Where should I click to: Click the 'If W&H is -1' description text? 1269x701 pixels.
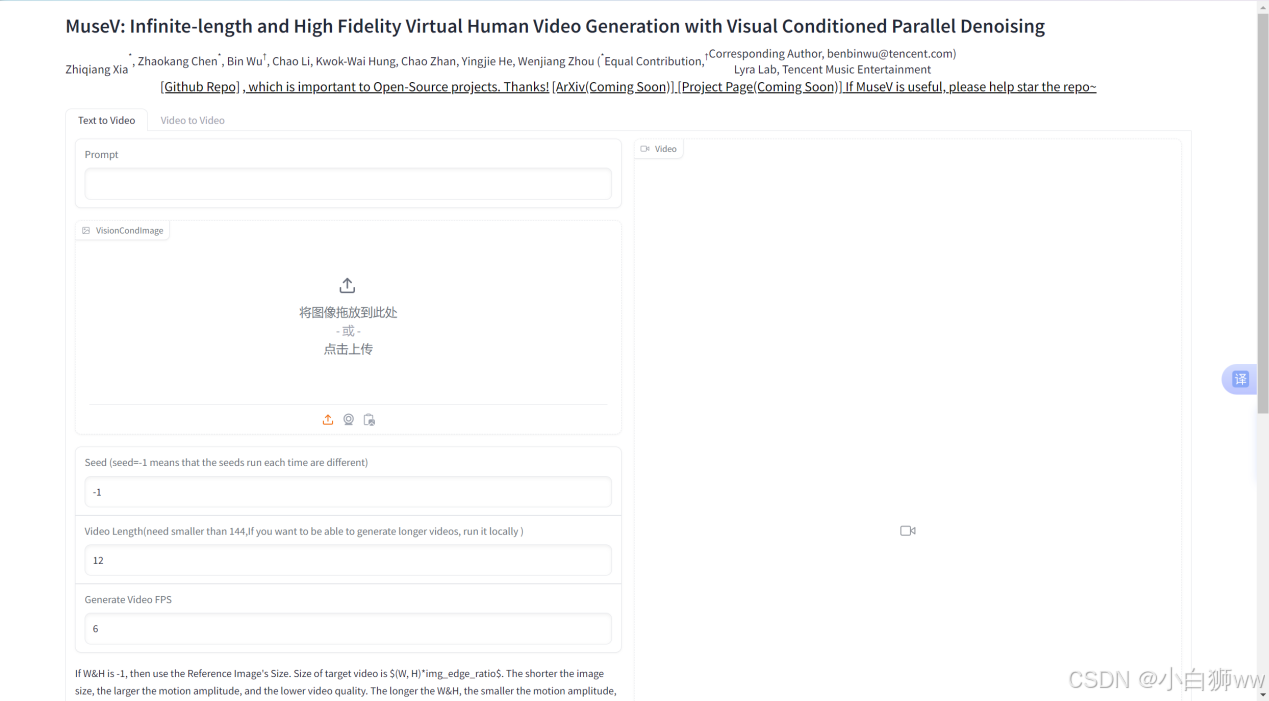coord(346,682)
